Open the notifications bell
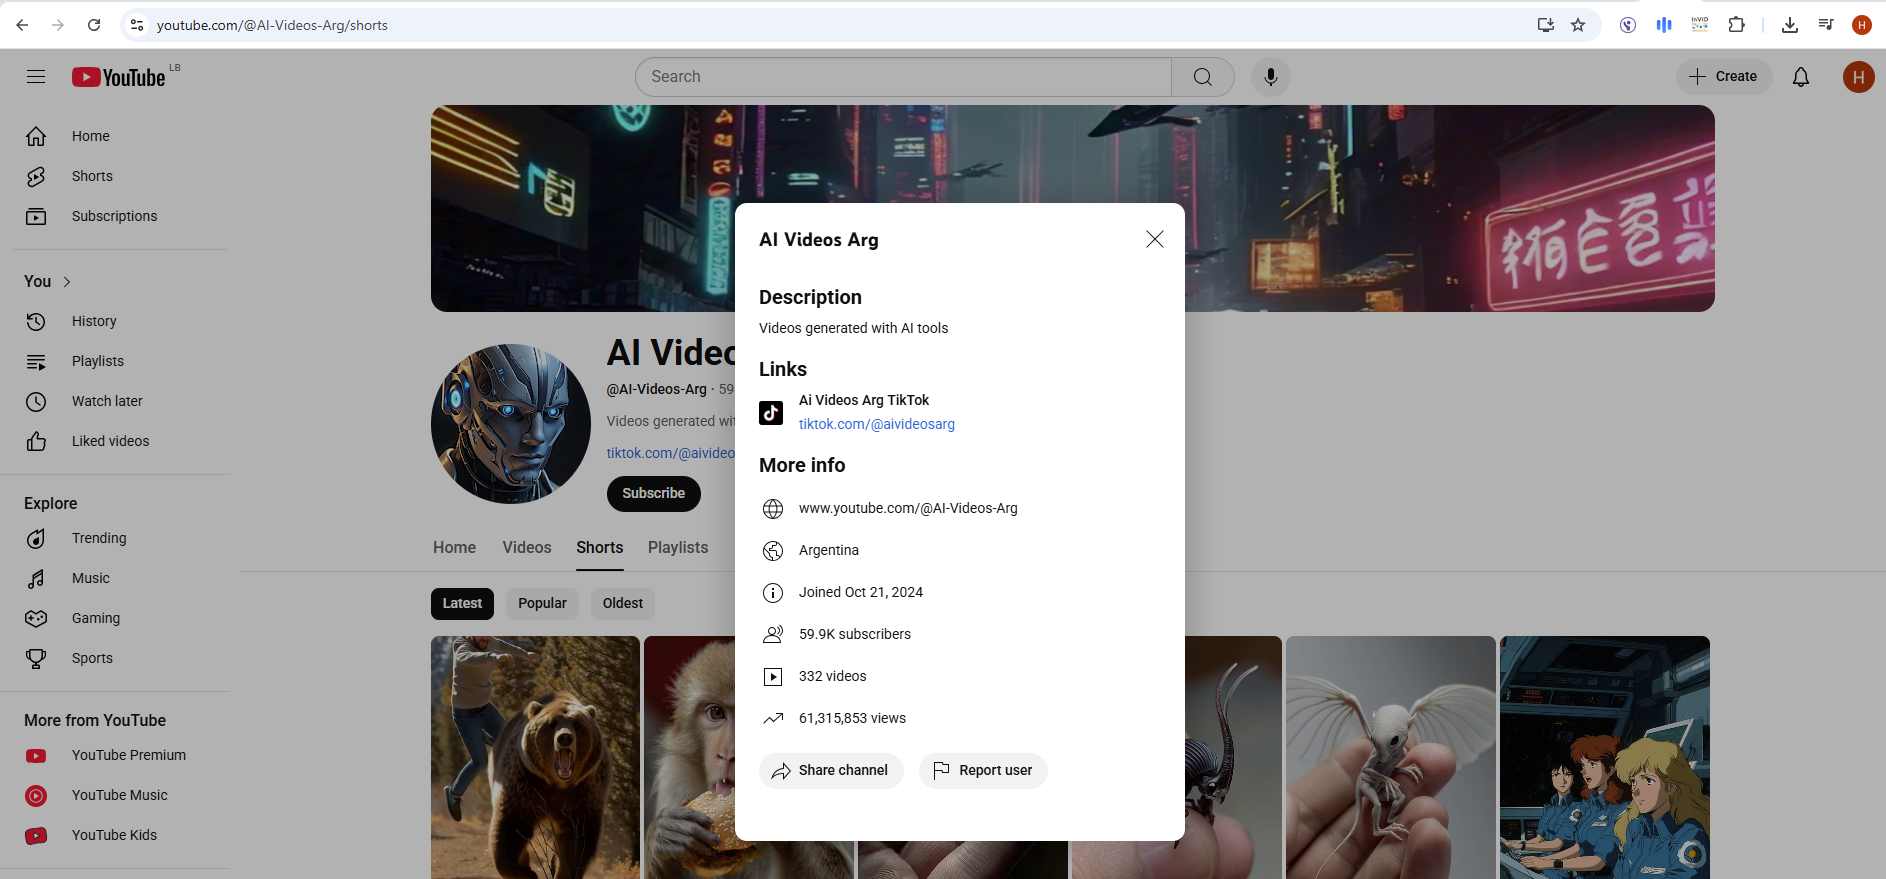1886x879 pixels. (x=1800, y=77)
